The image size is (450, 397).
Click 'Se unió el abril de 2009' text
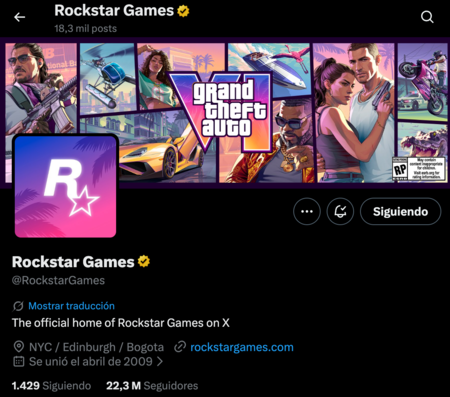(x=91, y=361)
